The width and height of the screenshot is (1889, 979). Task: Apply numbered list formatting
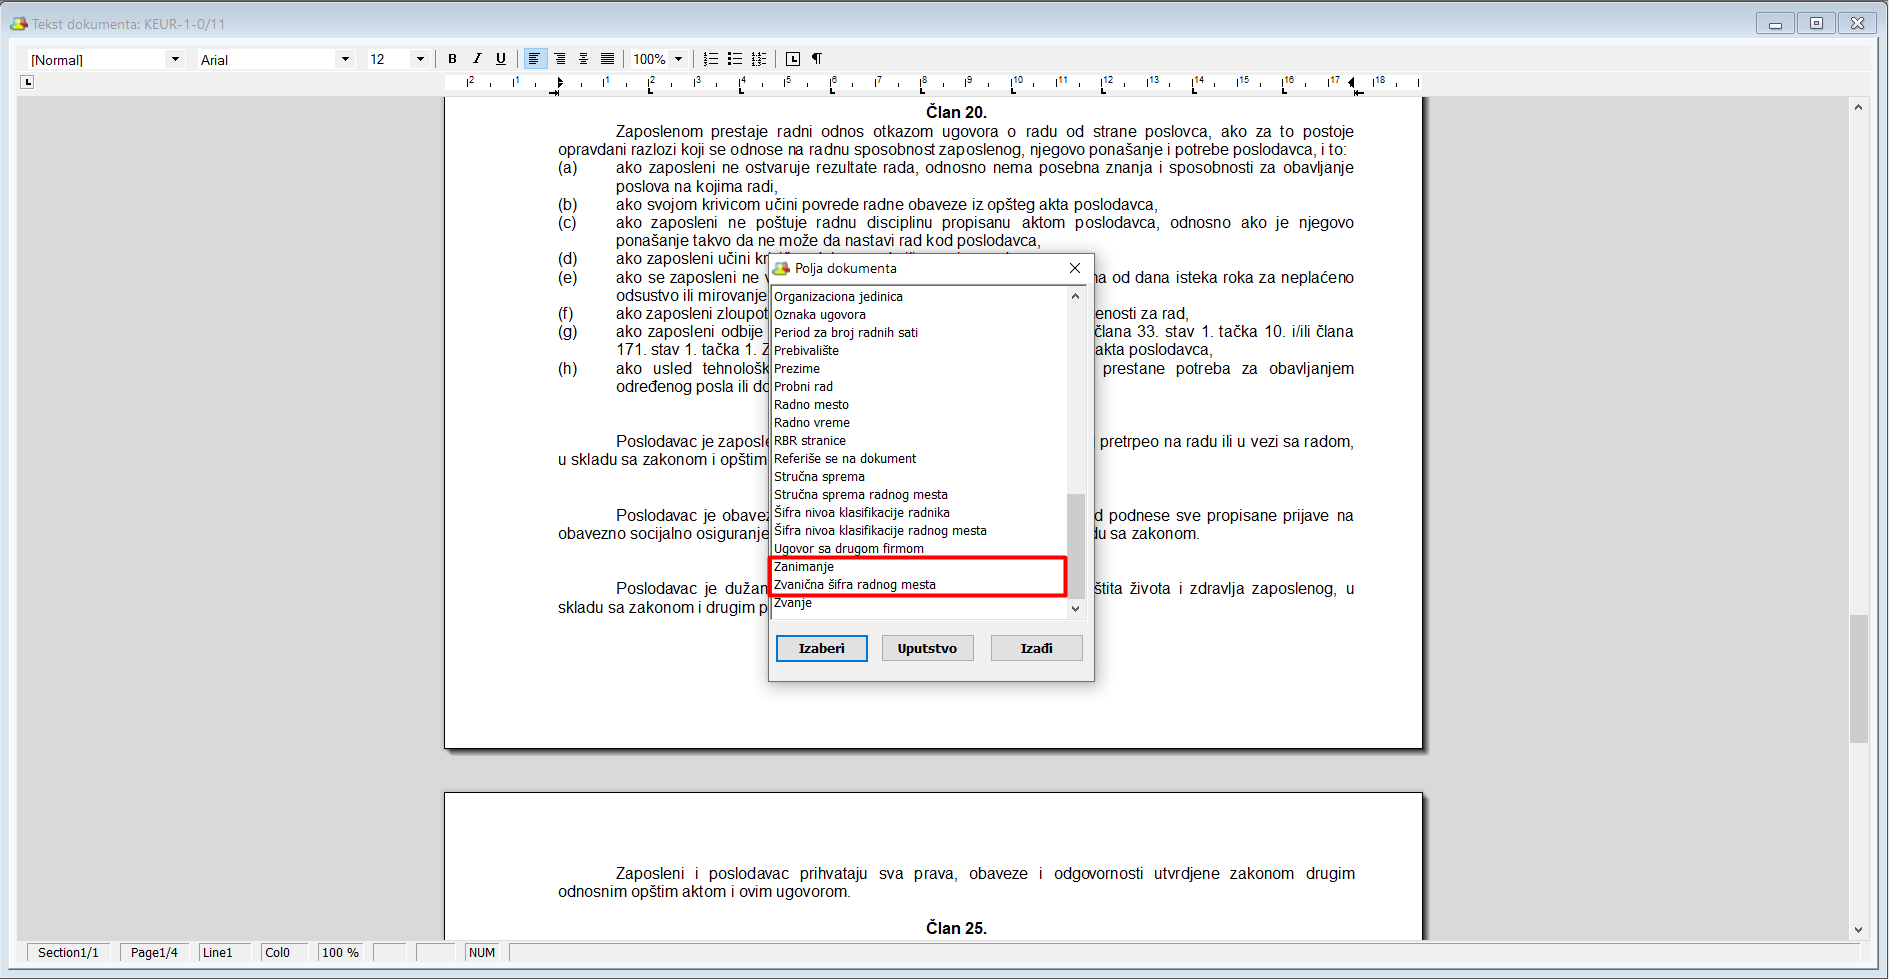pyautogui.click(x=711, y=59)
